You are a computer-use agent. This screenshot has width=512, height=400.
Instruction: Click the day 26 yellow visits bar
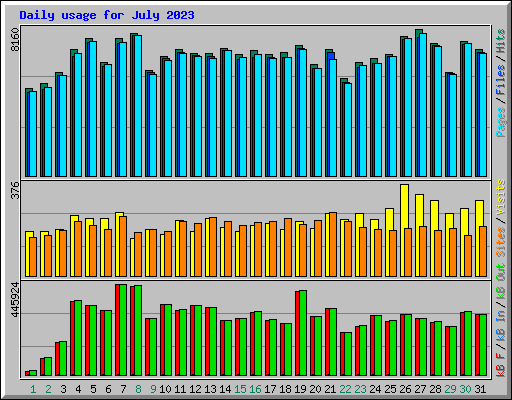coord(404,230)
